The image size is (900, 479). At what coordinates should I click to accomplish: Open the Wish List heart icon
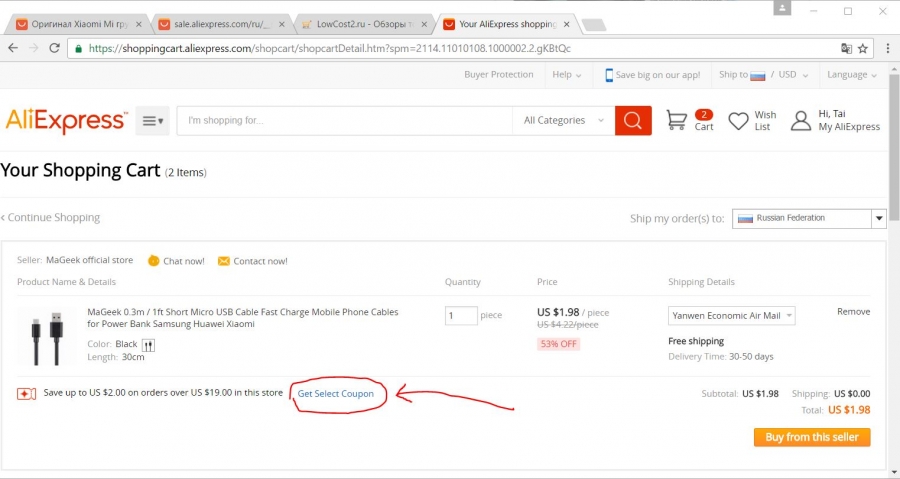point(738,121)
